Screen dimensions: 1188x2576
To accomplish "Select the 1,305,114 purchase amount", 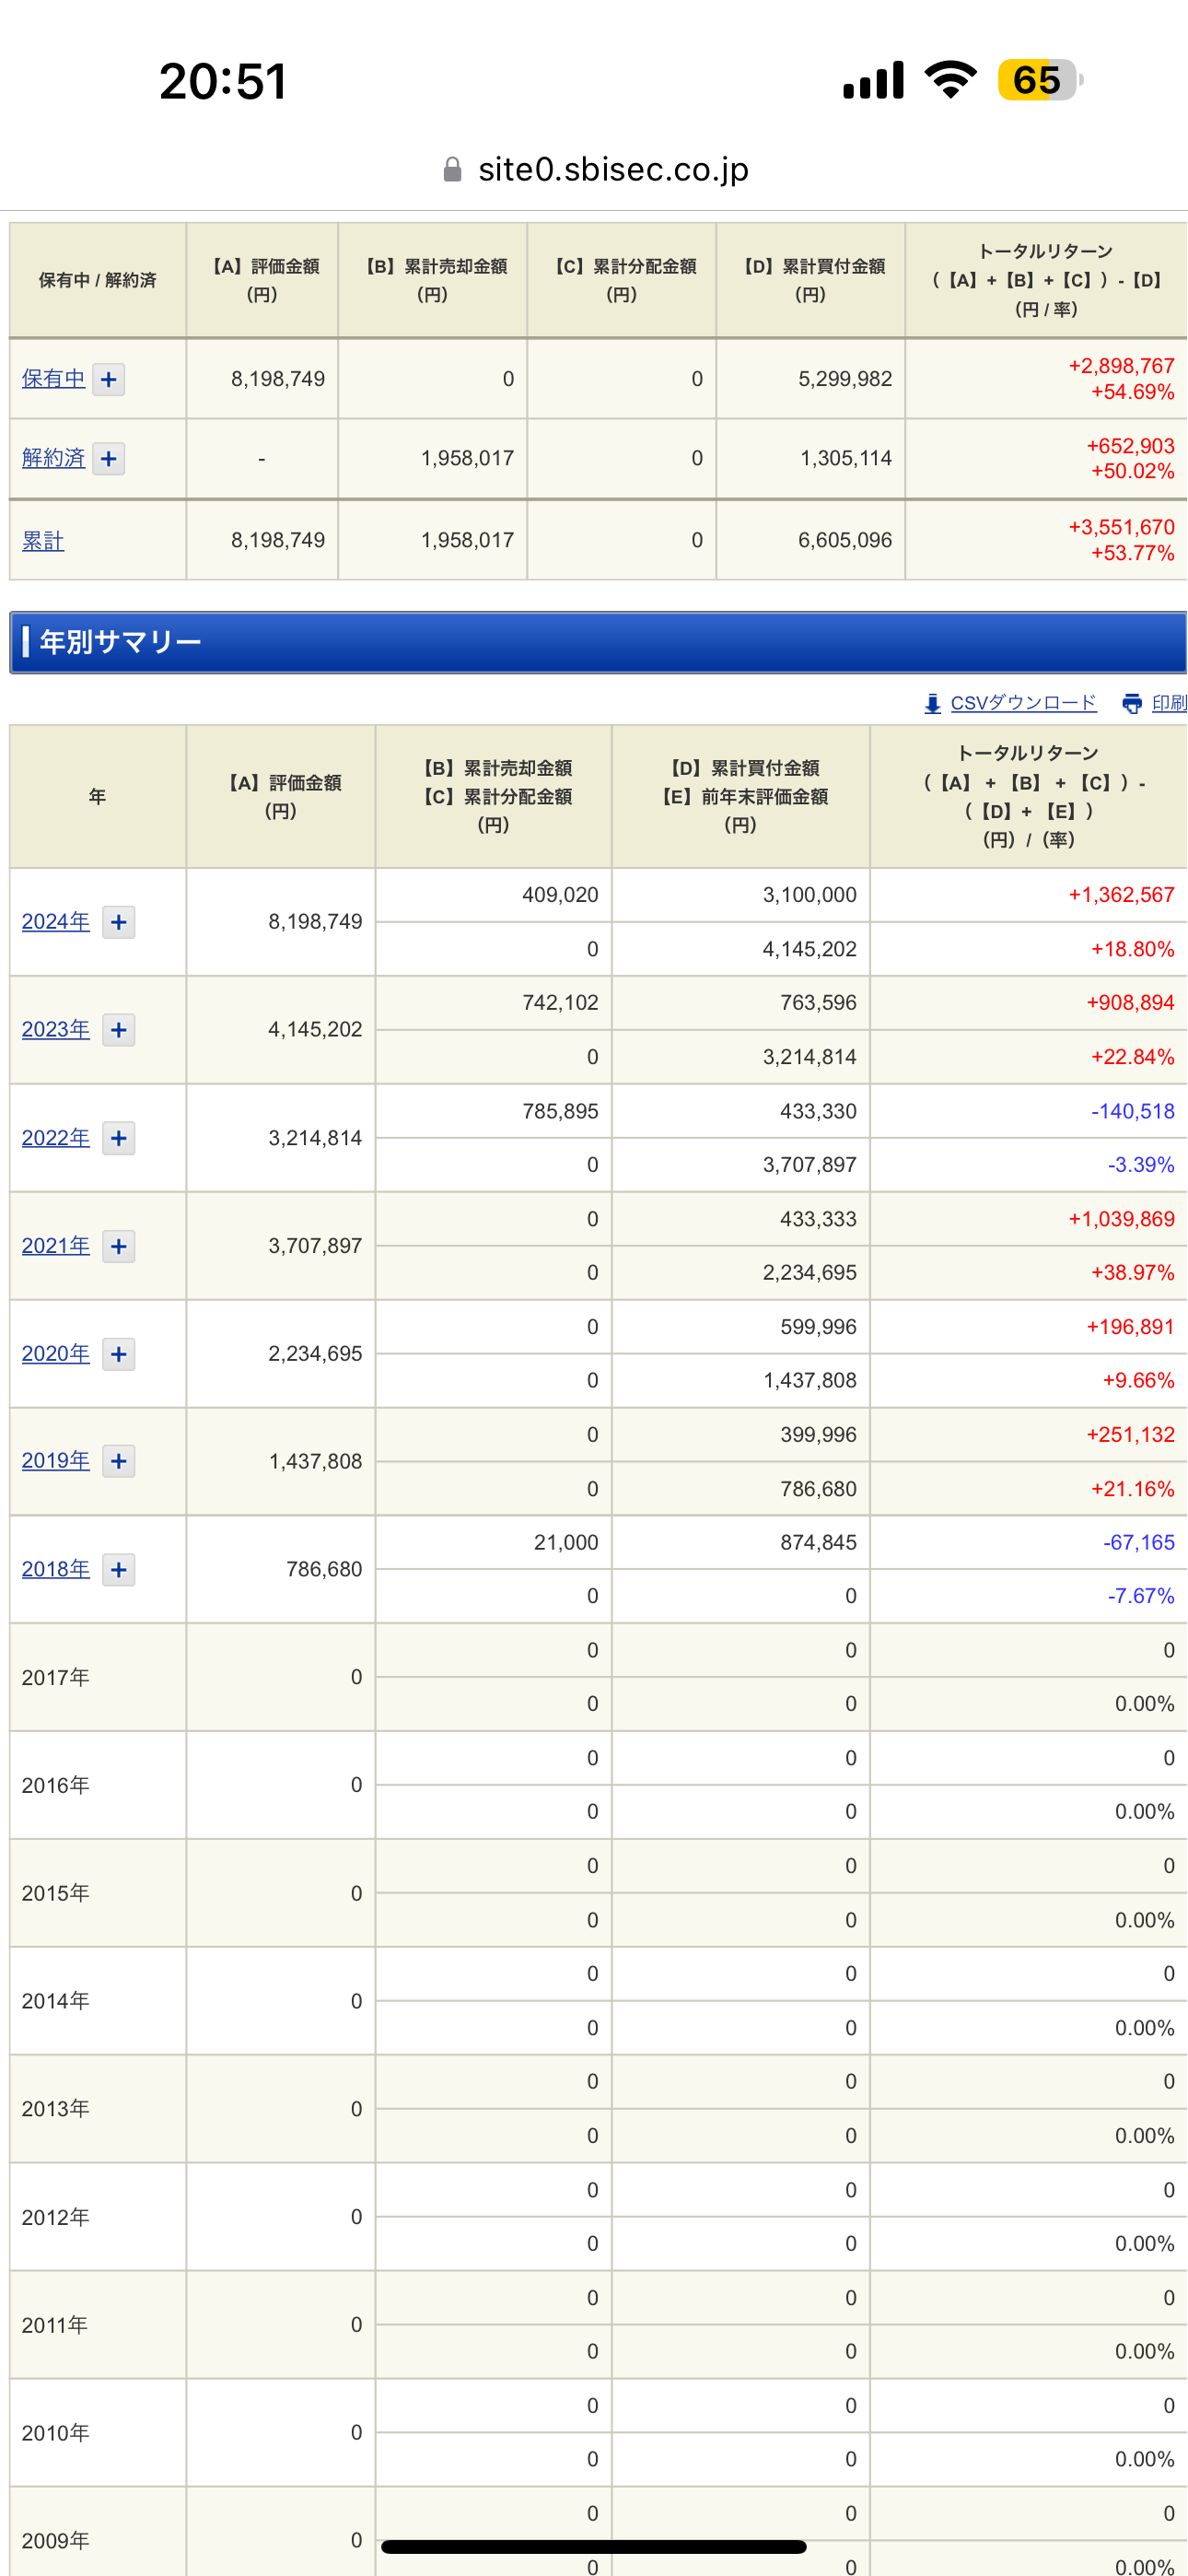I will [846, 458].
